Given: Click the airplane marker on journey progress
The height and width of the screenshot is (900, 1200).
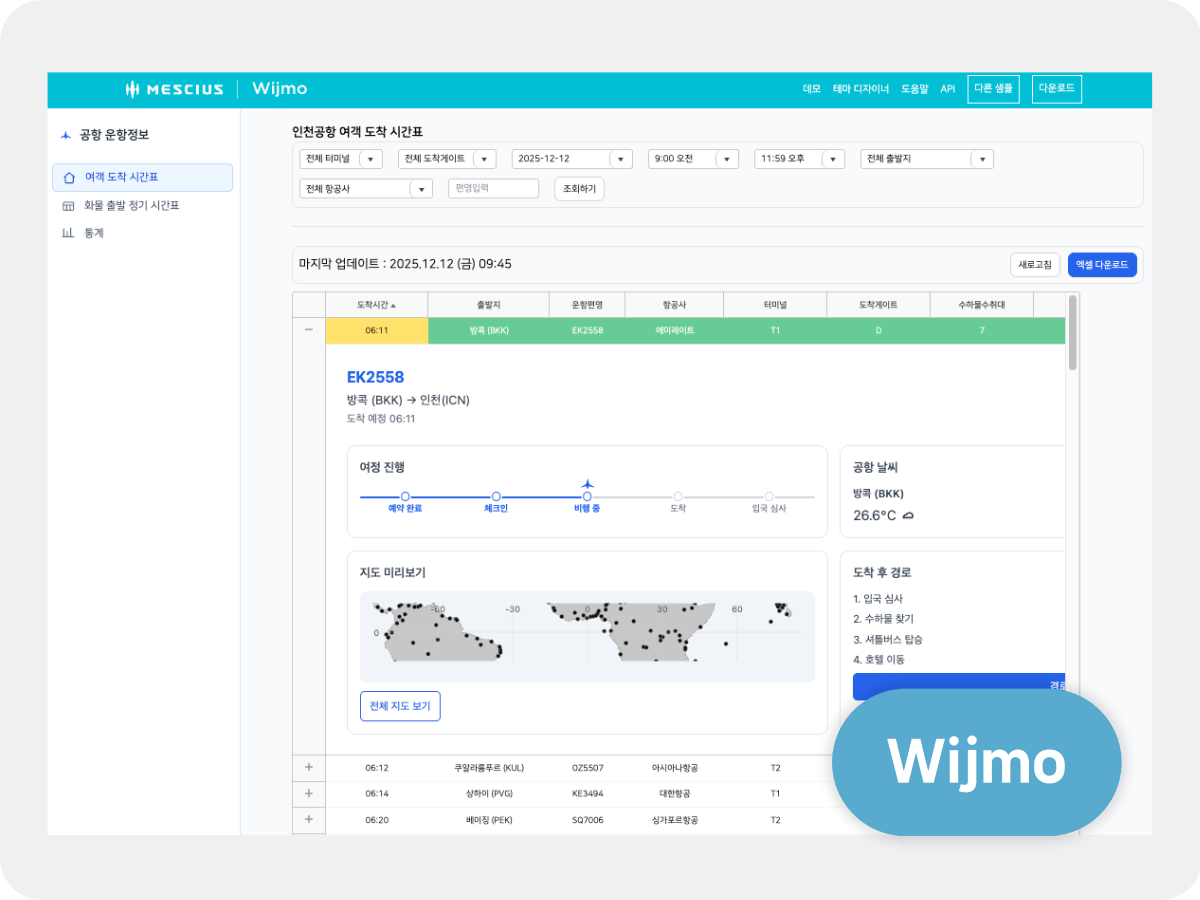Looking at the screenshot, I should point(587,484).
